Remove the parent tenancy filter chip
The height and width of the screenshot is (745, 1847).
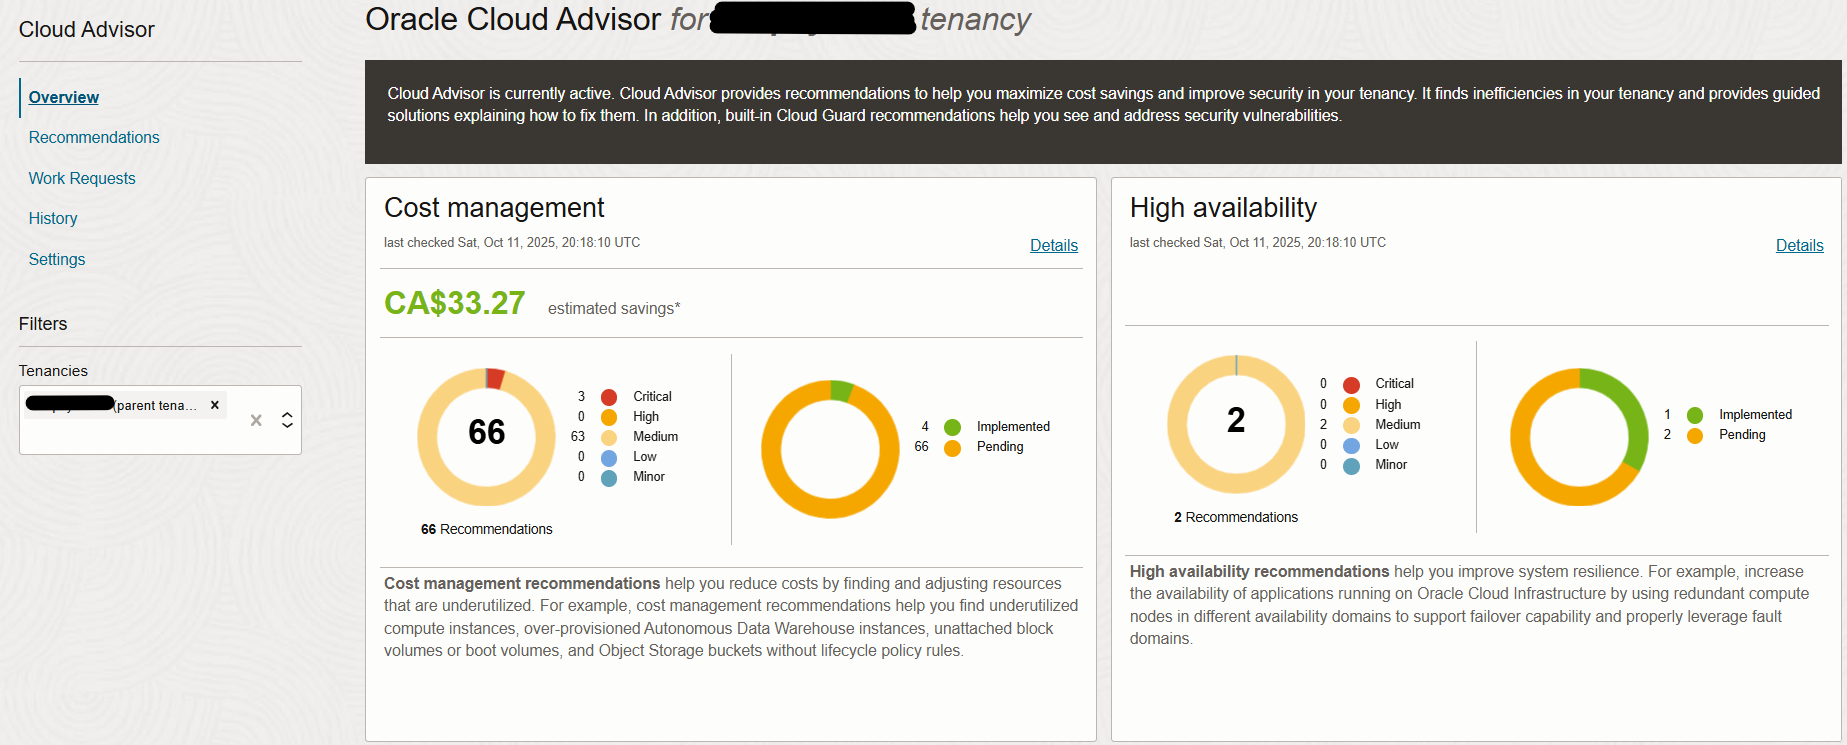214,405
